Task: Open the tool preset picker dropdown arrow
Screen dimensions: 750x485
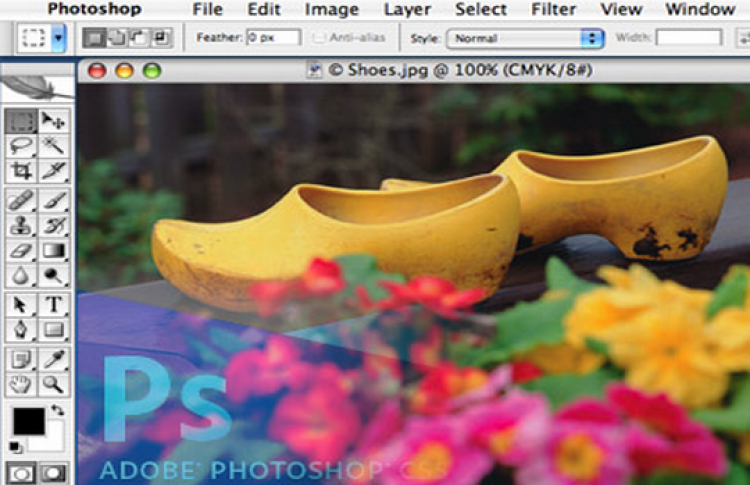Action: (58, 38)
